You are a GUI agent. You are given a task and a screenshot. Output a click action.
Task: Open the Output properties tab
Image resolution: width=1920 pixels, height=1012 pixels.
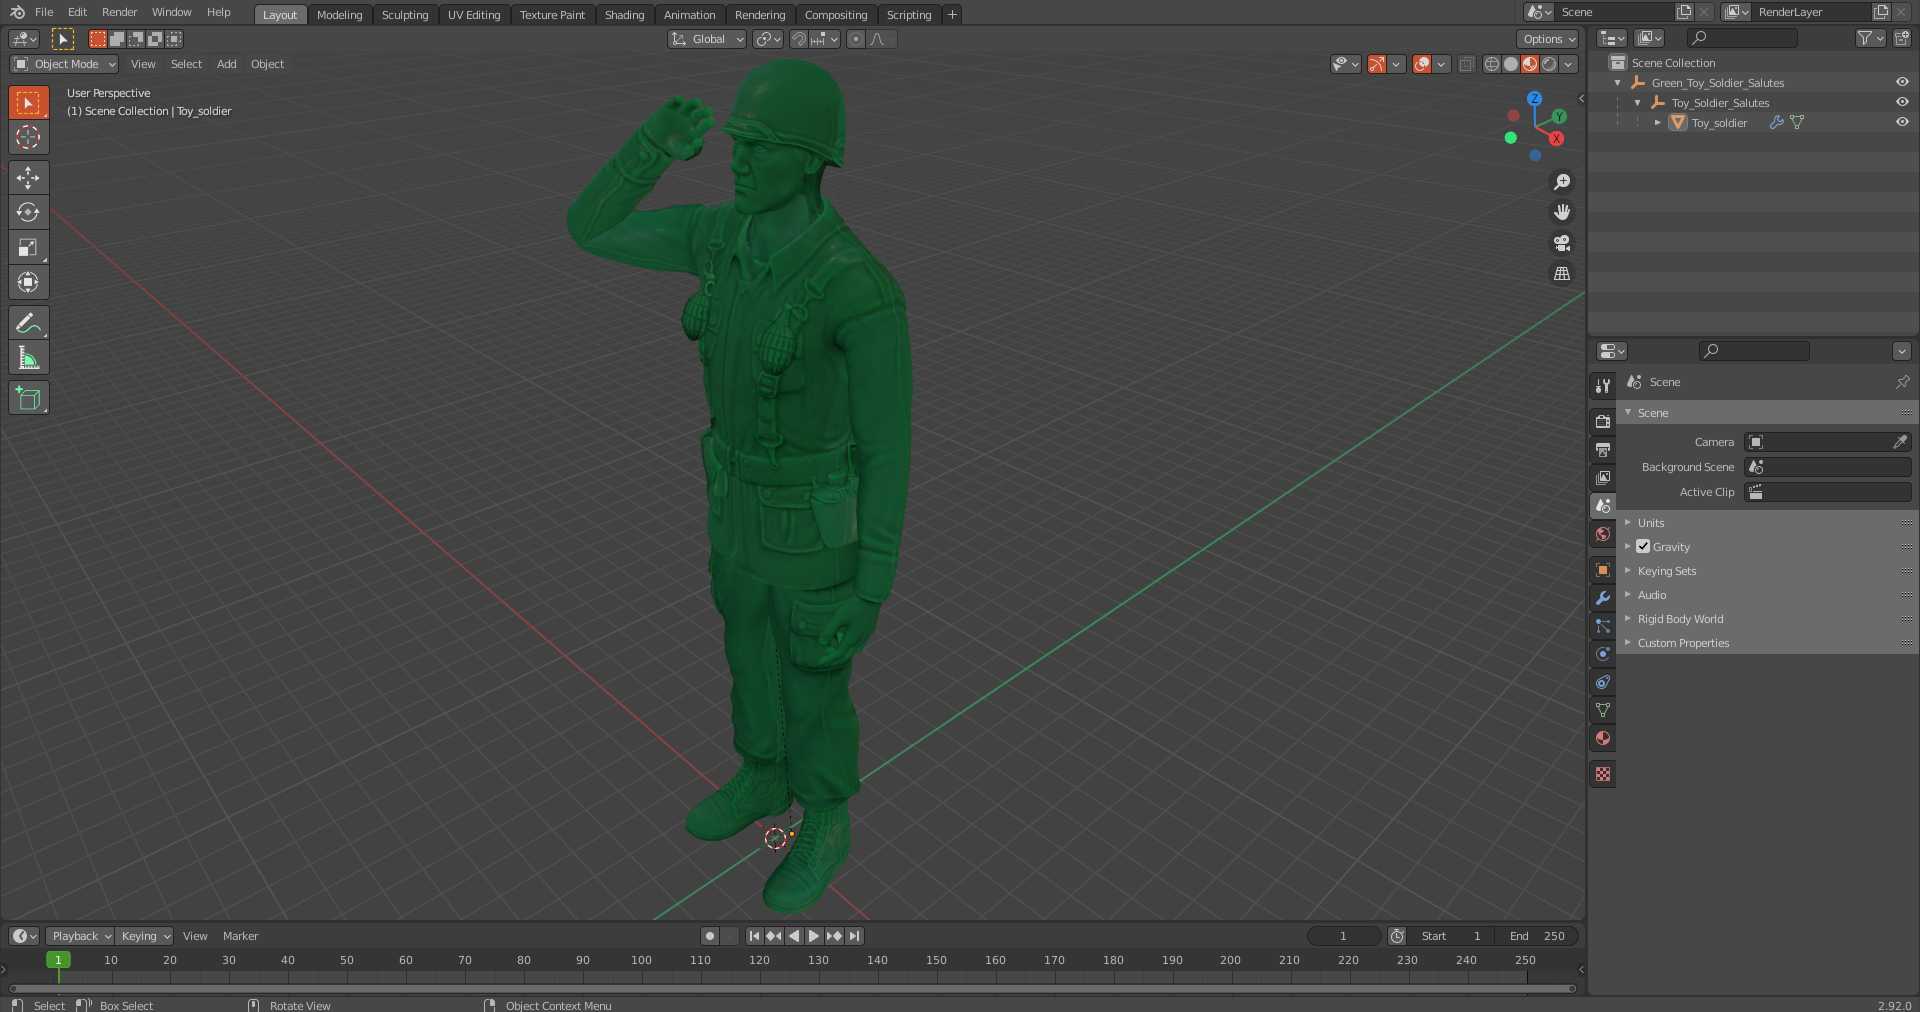coord(1603,449)
